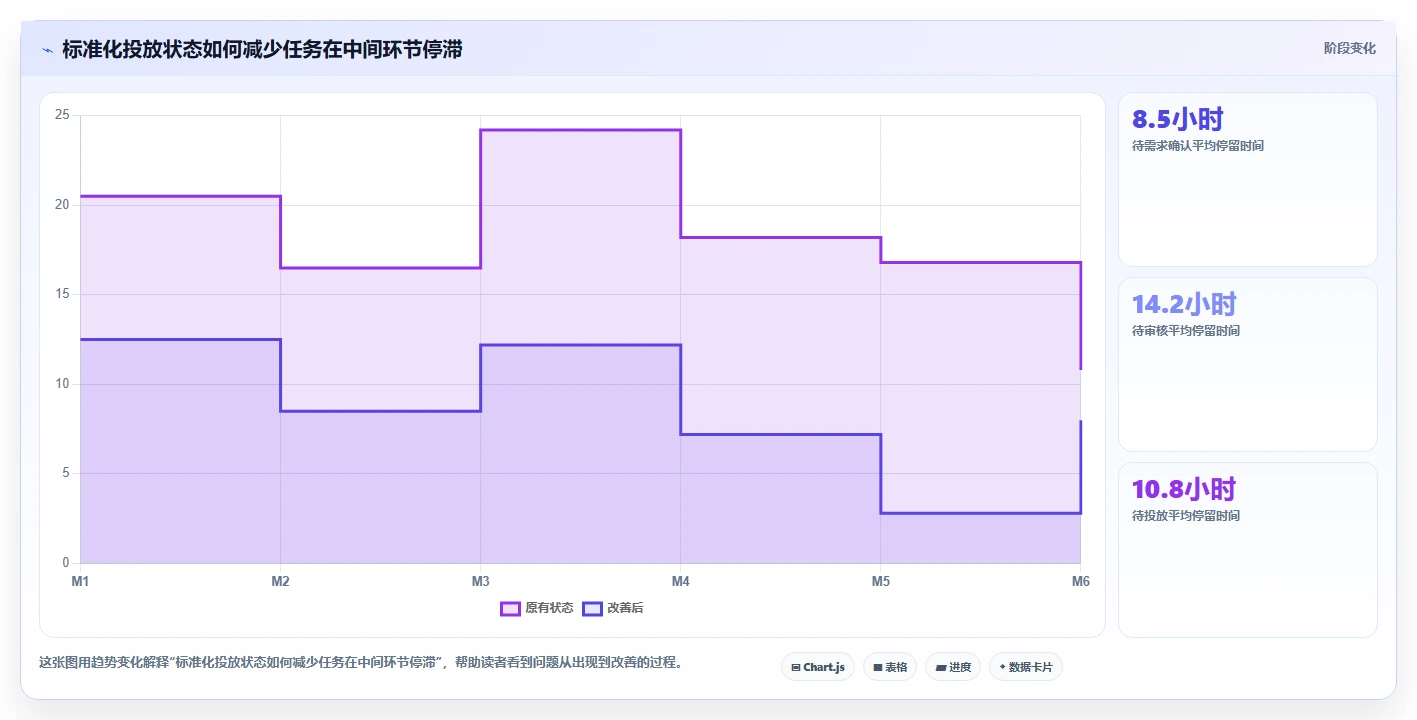Click the blue 改善后 step between M5 and M6
Image resolution: width=1417 pixels, height=720 pixels.
pos(981,513)
